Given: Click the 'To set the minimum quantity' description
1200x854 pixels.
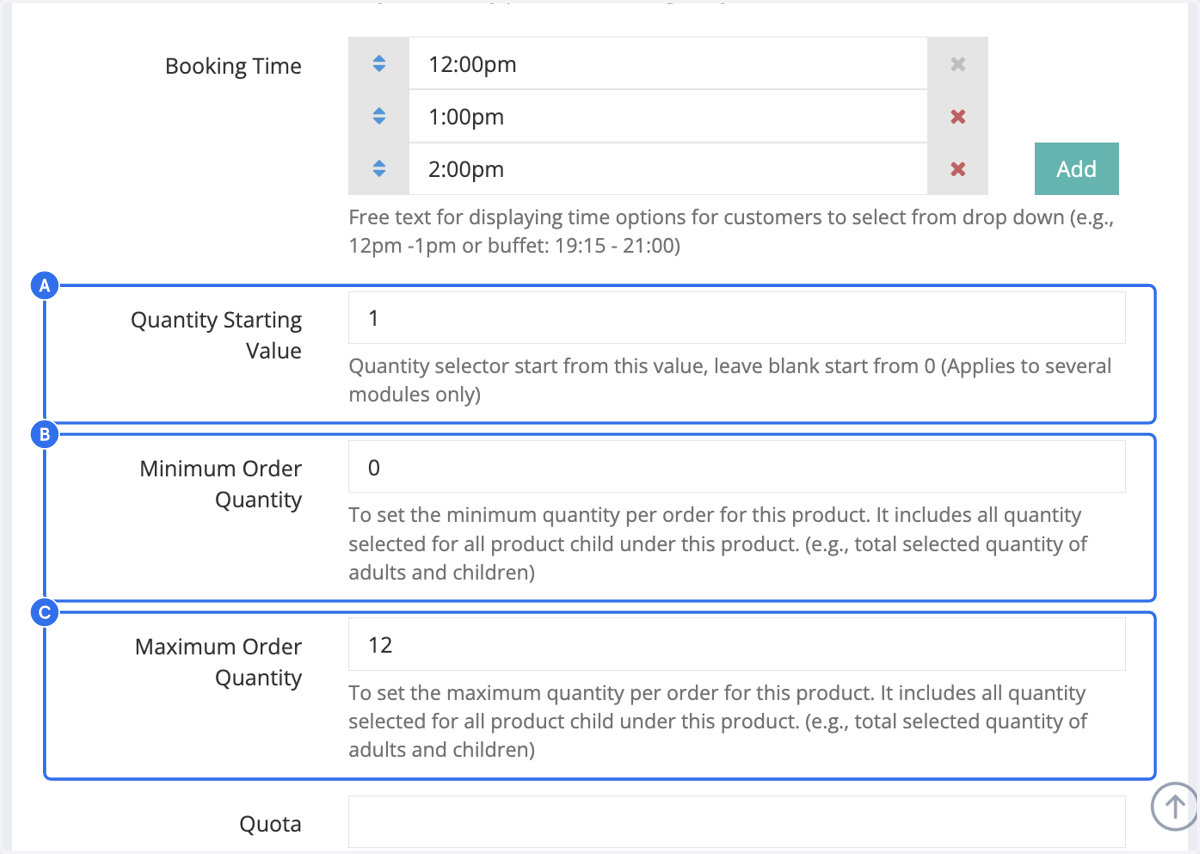Looking at the screenshot, I should click(x=718, y=544).
